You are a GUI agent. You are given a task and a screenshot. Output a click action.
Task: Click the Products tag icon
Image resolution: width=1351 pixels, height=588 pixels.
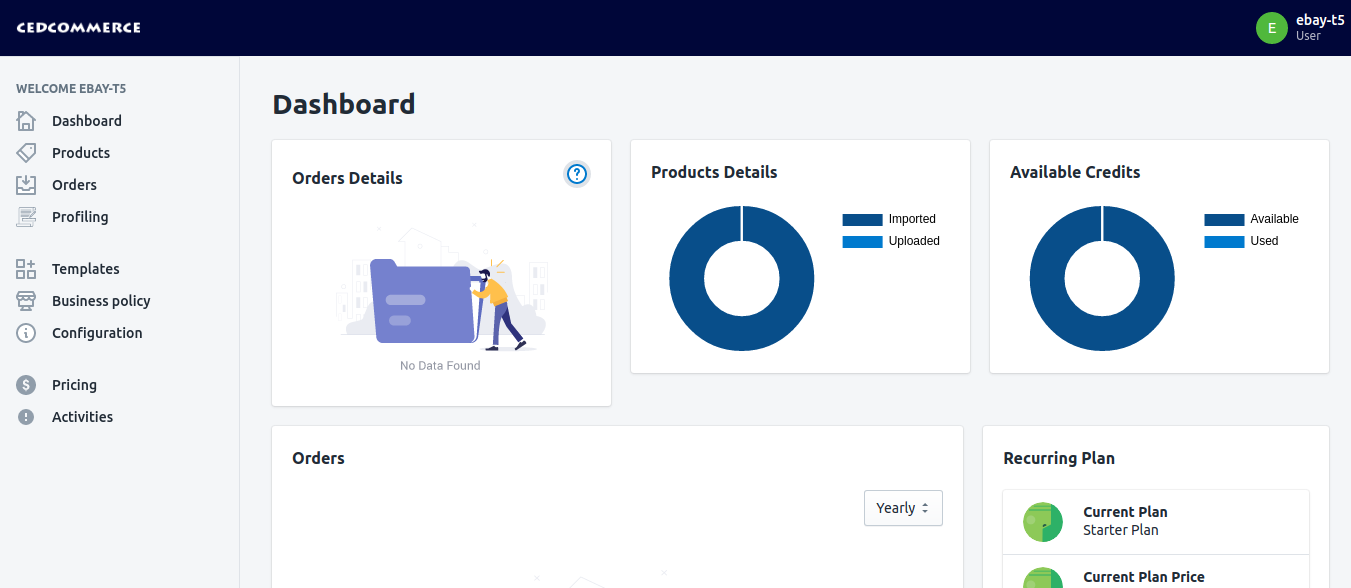point(27,153)
